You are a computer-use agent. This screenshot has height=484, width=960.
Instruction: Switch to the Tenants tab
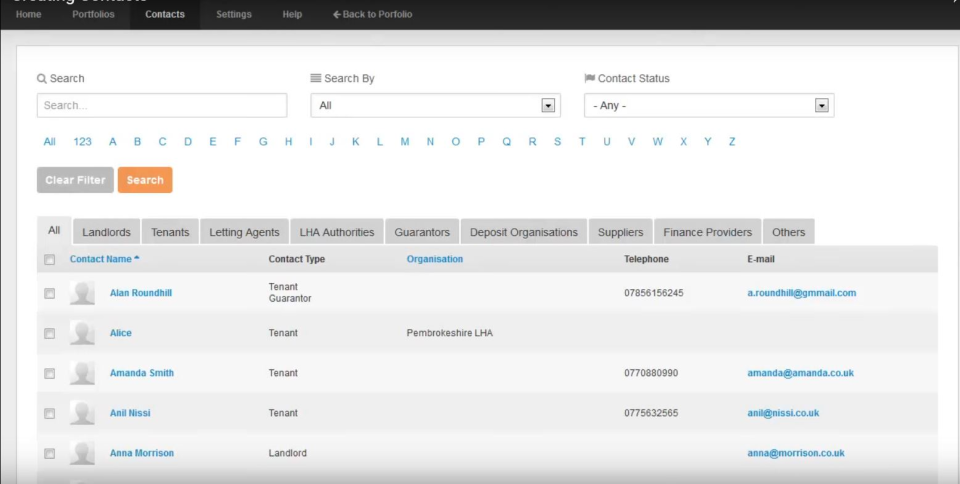[x=170, y=232]
